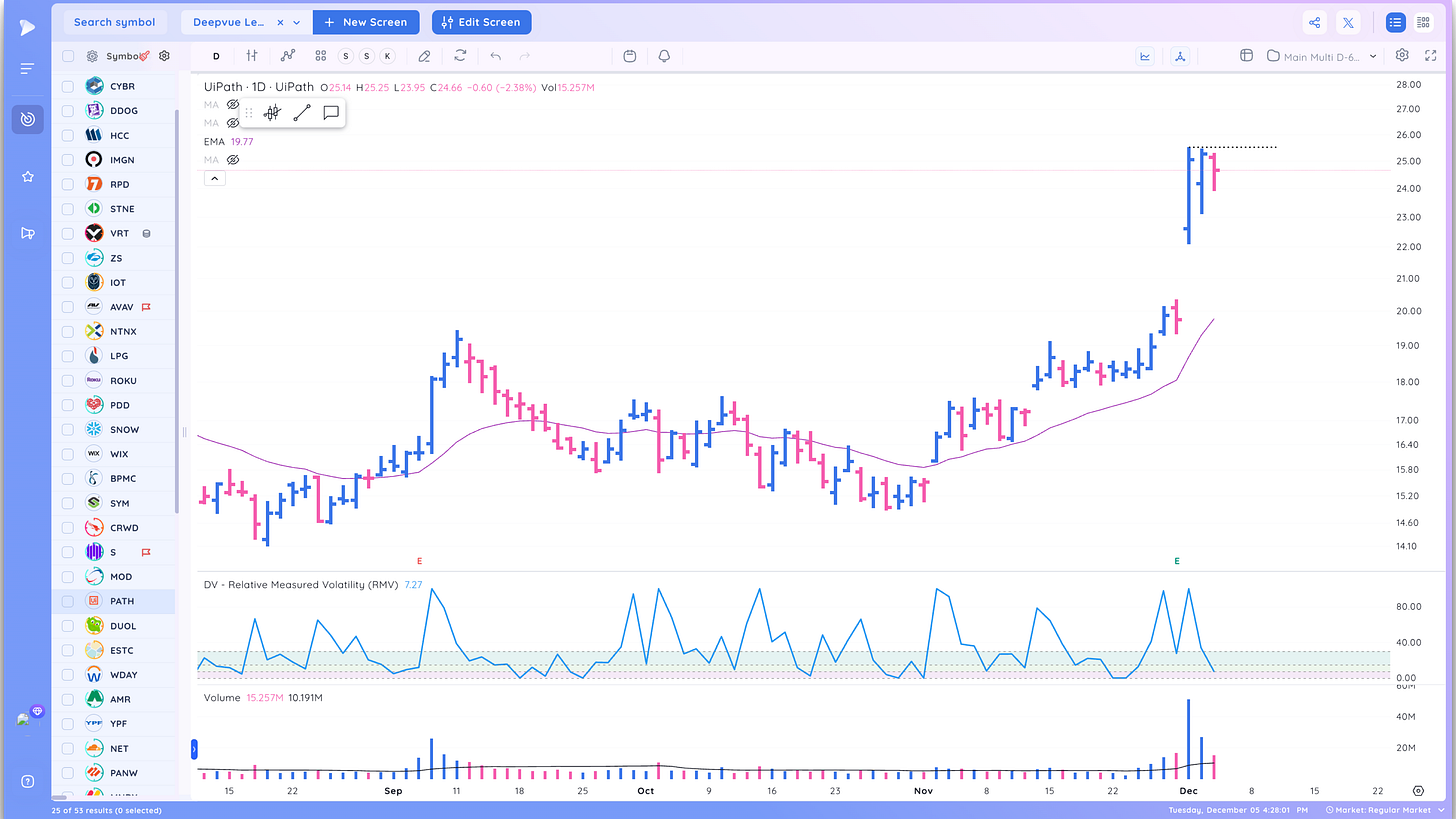
Task: Open the flag lists sidebar icon
Action: pyautogui.click(x=27, y=233)
